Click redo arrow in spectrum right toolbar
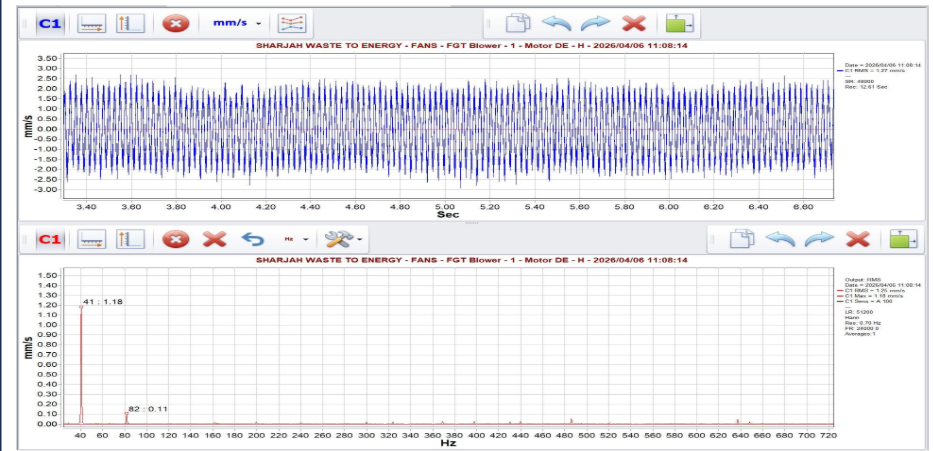 [x=819, y=239]
